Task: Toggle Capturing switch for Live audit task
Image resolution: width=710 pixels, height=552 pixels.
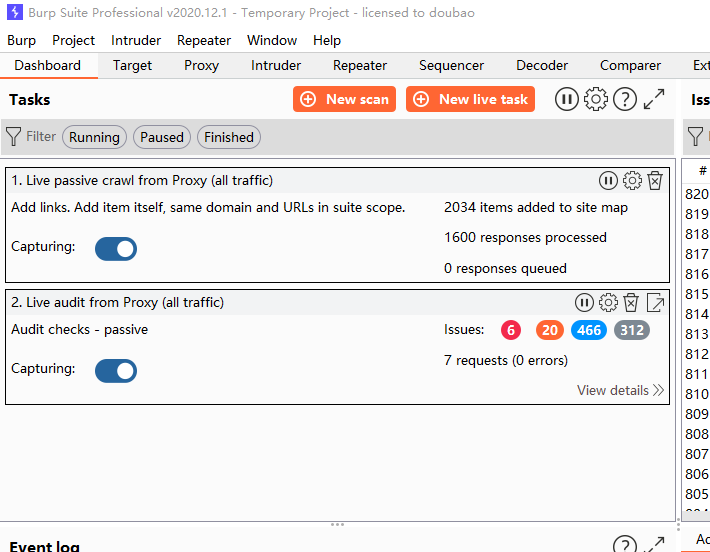Action: coord(116,371)
